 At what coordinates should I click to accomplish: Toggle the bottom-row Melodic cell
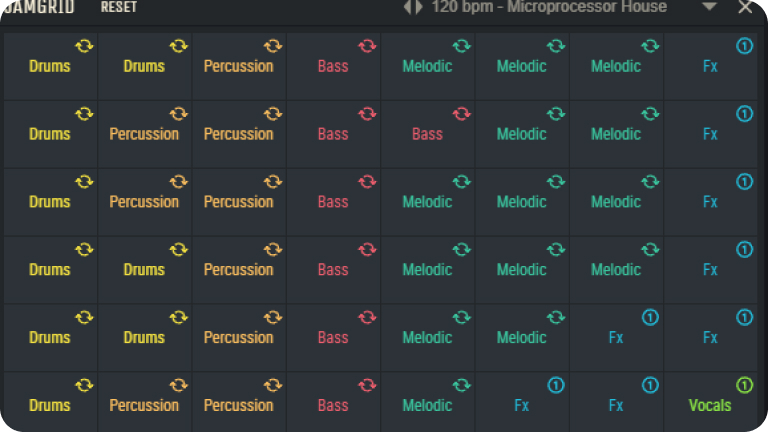427,405
